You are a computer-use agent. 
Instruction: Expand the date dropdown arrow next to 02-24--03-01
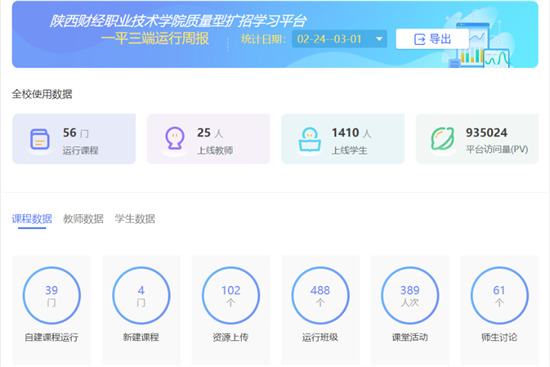[379, 39]
